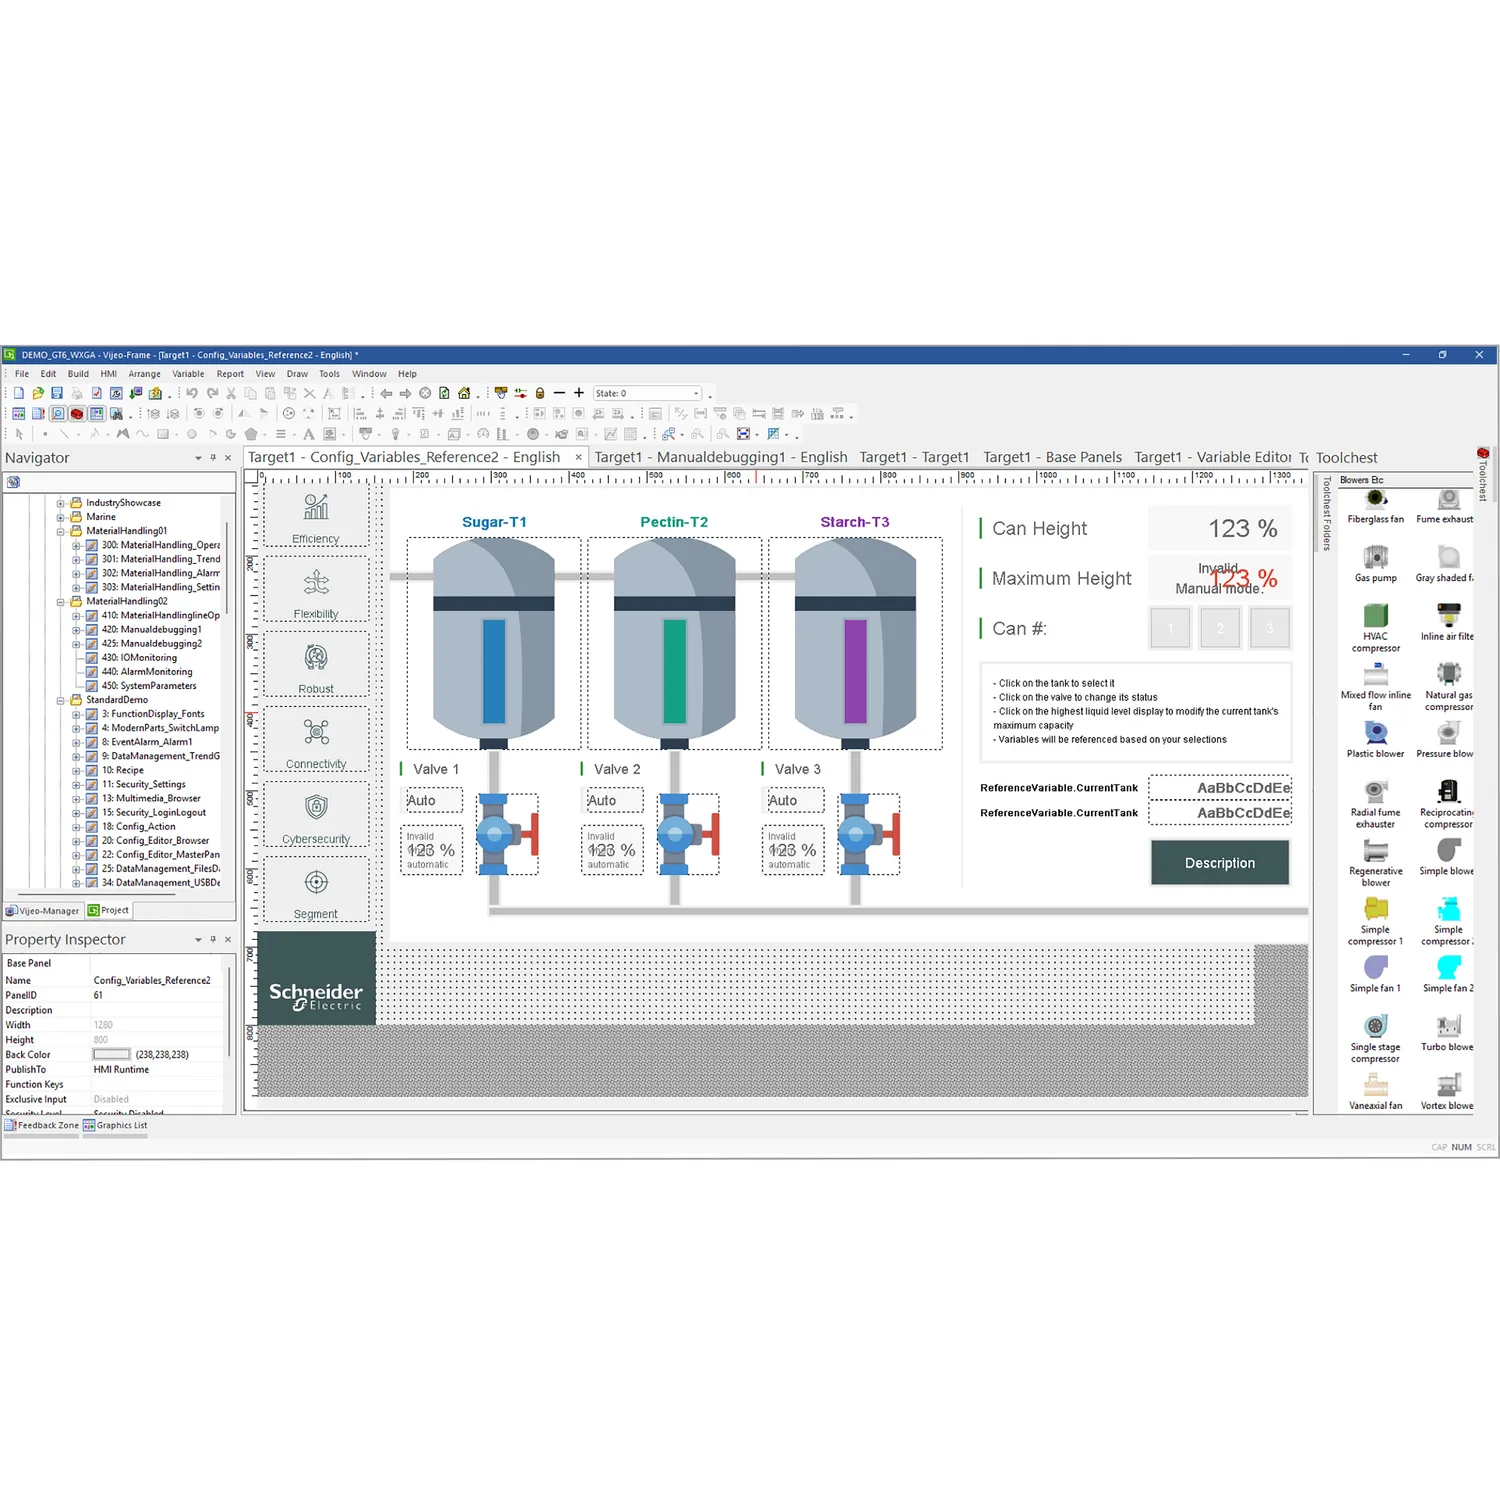Toggle the auto-hide pin on Navigator panel
Screen dimensions: 1500x1500
(x=213, y=458)
